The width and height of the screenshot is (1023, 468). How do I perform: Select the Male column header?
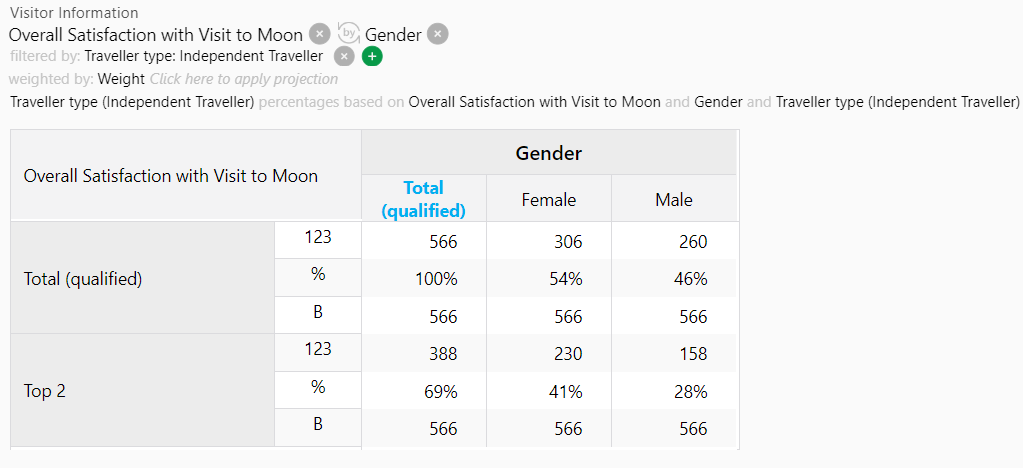pos(674,199)
